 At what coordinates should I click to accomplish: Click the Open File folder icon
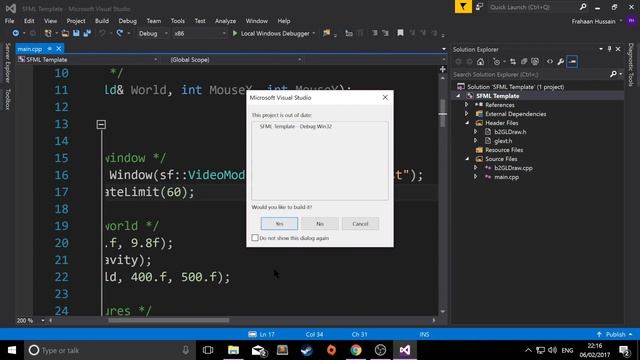pos(65,33)
